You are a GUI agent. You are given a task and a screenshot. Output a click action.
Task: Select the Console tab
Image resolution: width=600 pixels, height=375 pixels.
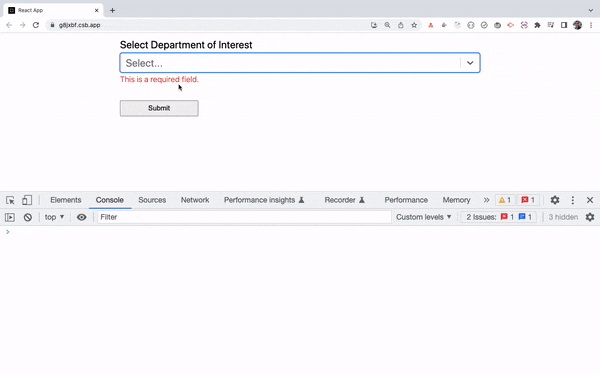click(x=110, y=200)
